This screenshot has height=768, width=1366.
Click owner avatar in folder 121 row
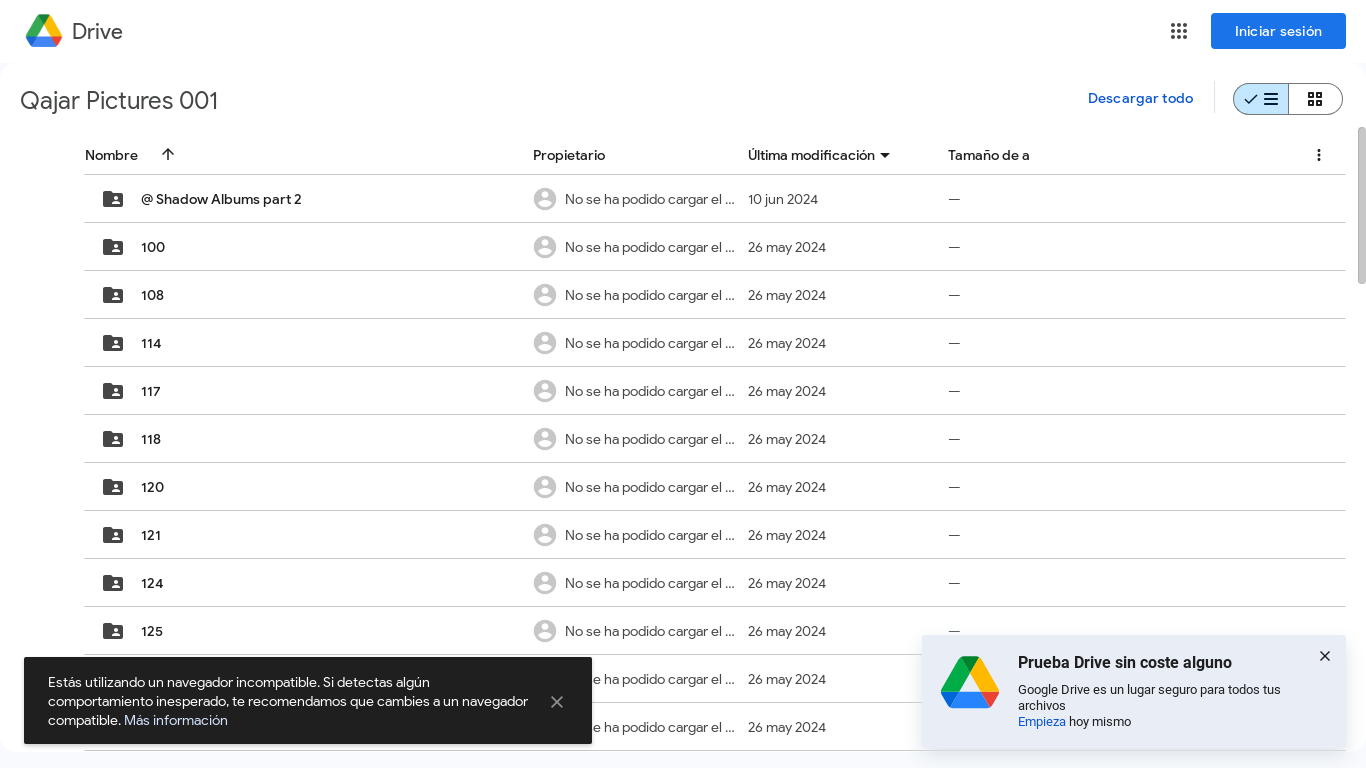(545, 535)
